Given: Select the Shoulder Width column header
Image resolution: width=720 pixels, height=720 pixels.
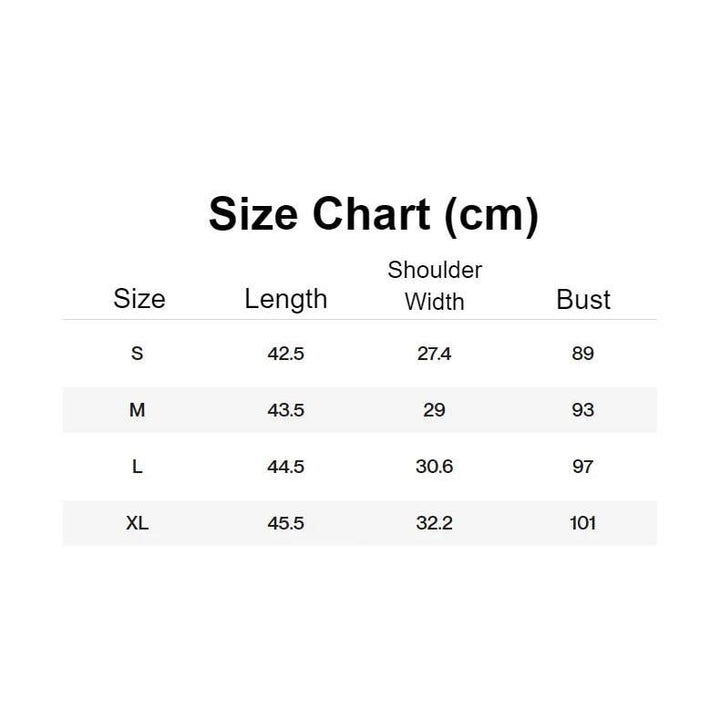Looking at the screenshot, I should click(435, 285).
